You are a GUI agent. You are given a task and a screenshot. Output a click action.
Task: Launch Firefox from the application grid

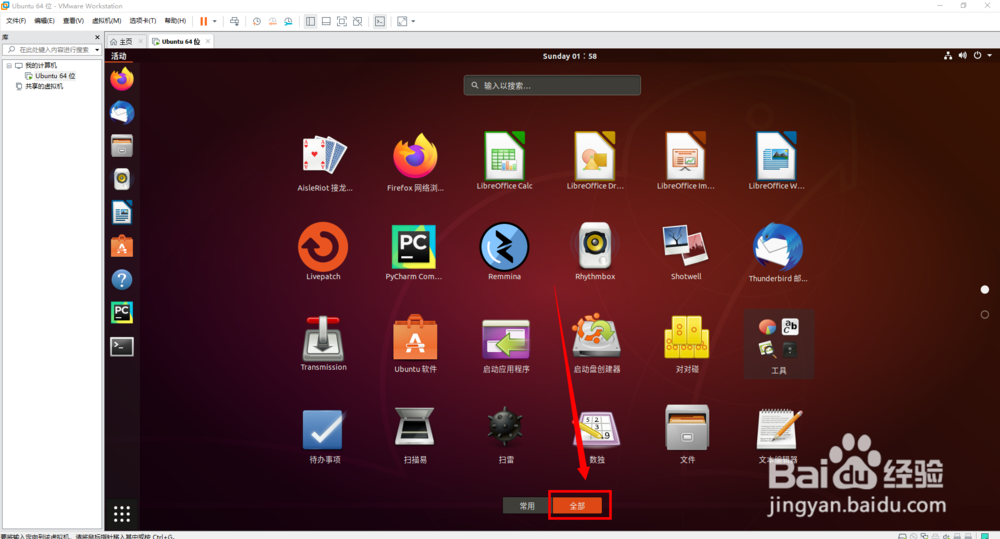(x=415, y=162)
